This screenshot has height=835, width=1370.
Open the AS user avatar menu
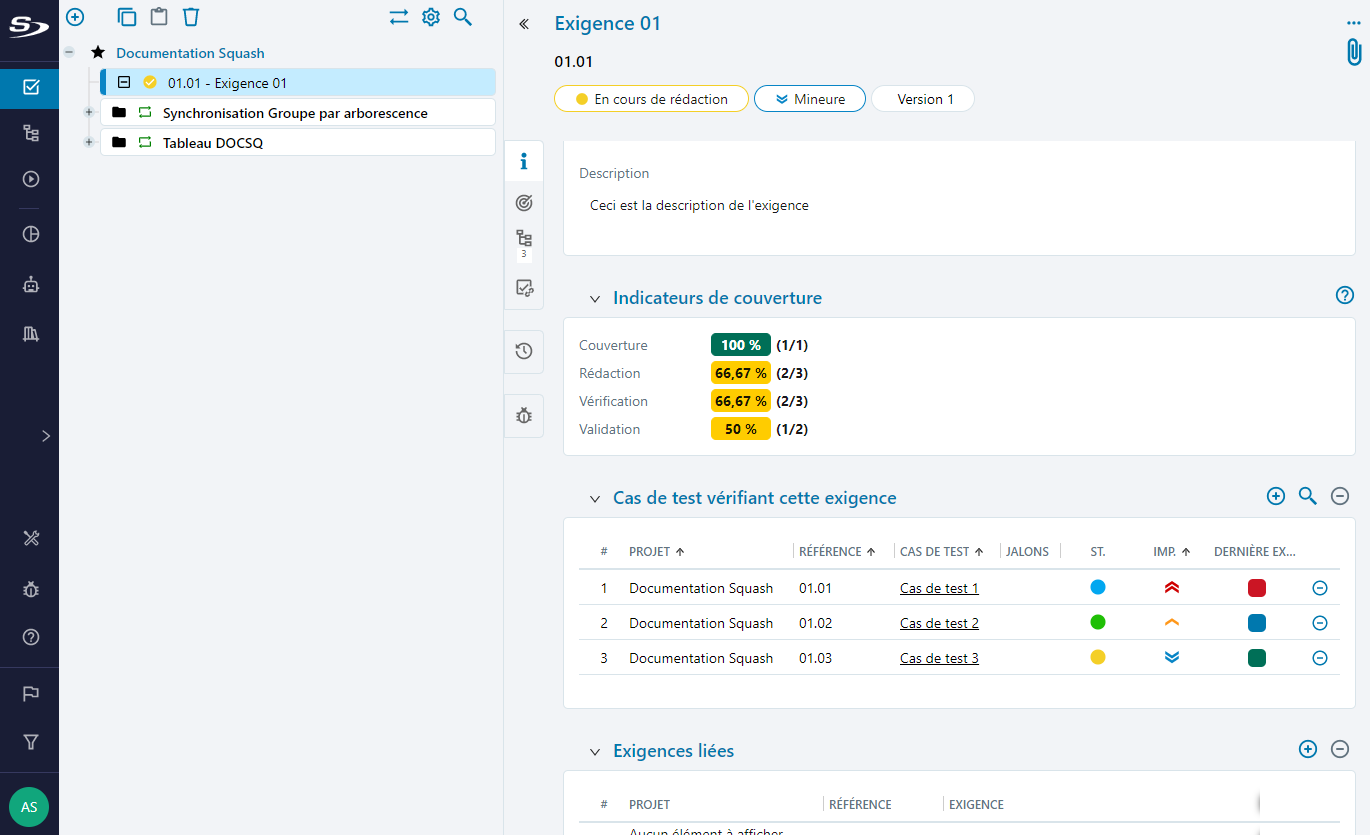pyautogui.click(x=29, y=807)
